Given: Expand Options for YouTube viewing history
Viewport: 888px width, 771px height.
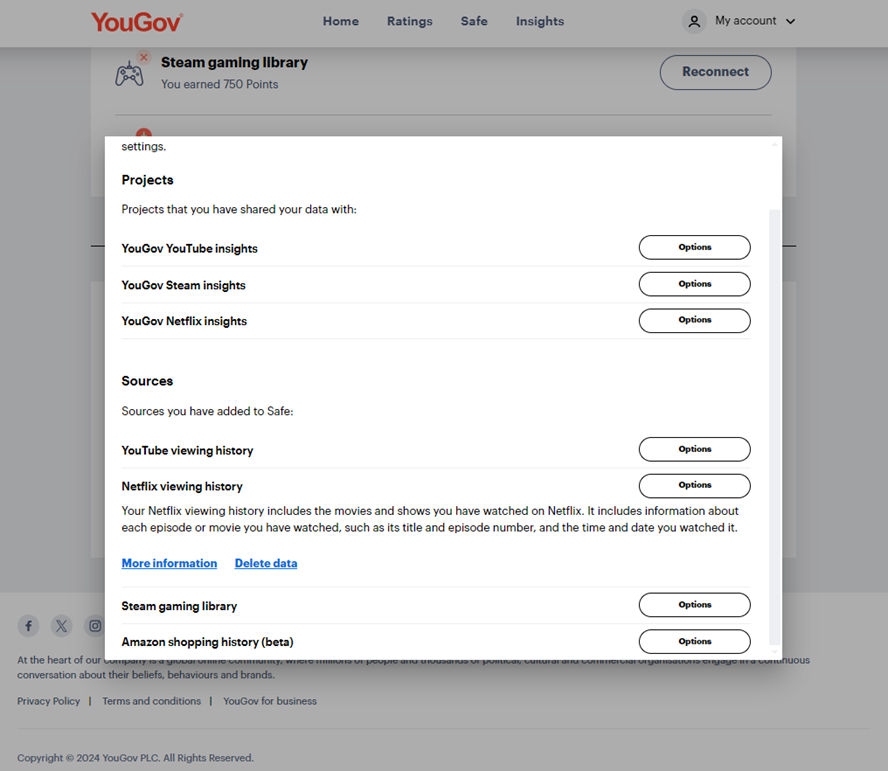Looking at the screenshot, I should [x=694, y=449].
